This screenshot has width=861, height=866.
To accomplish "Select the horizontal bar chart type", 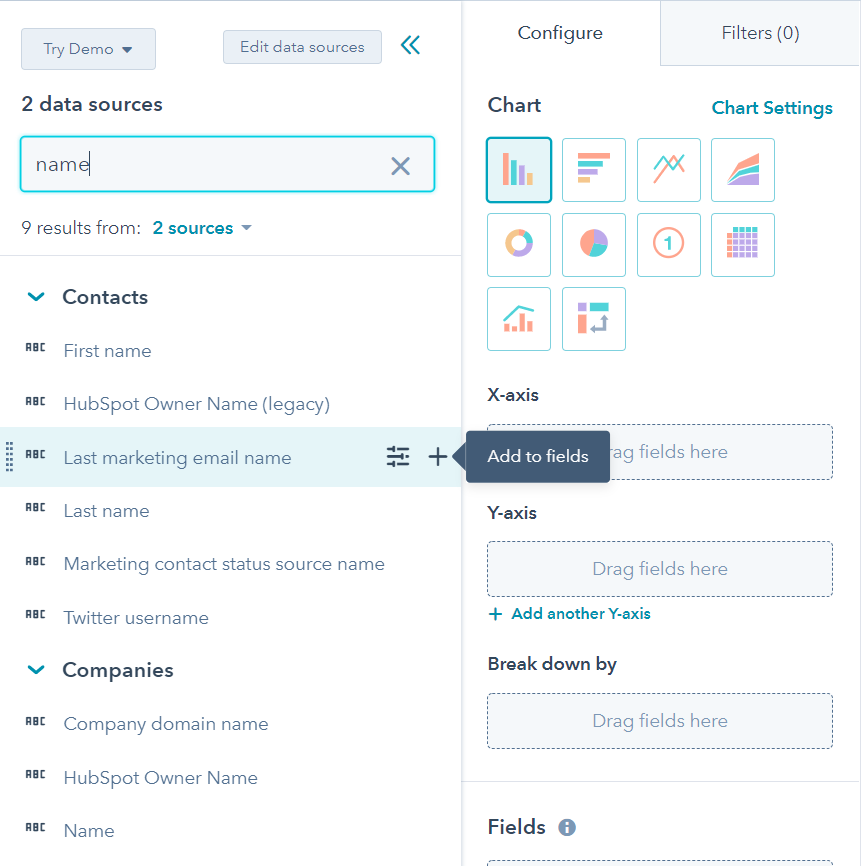I will [x=594, y=170].
